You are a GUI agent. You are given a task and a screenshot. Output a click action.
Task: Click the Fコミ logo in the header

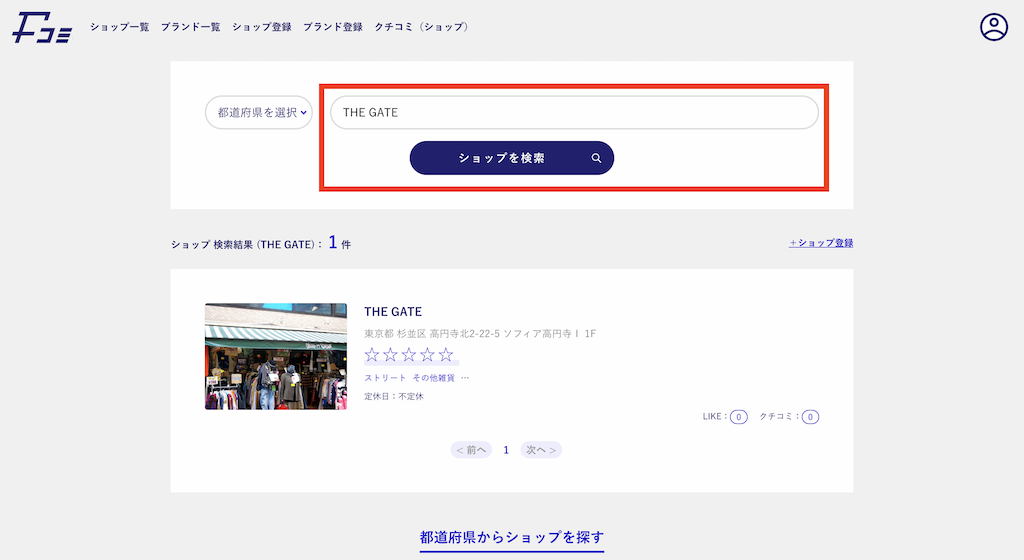[41, 27]
